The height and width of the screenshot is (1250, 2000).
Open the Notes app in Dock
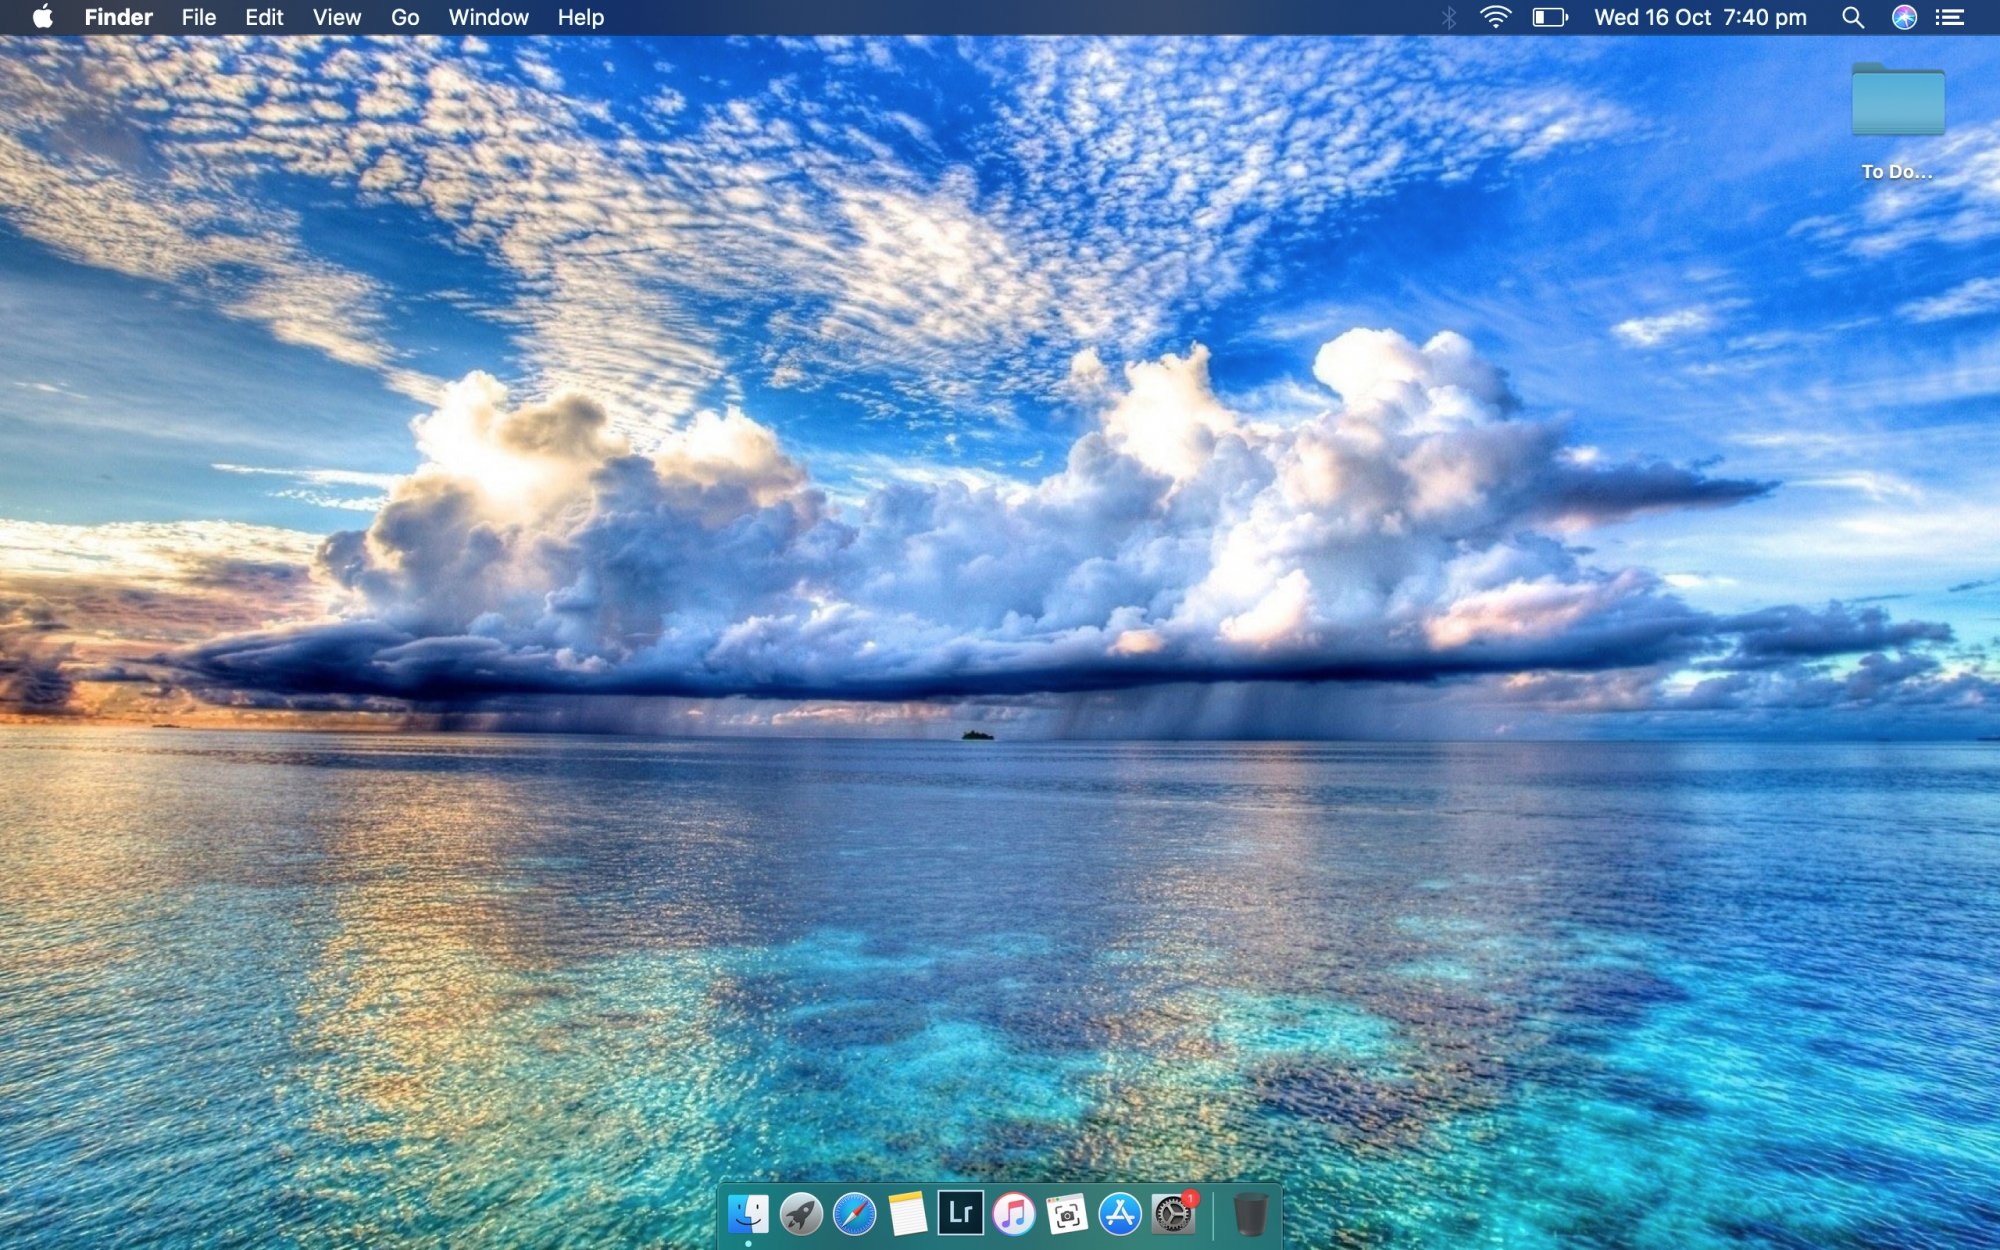tap(907, 1214)
